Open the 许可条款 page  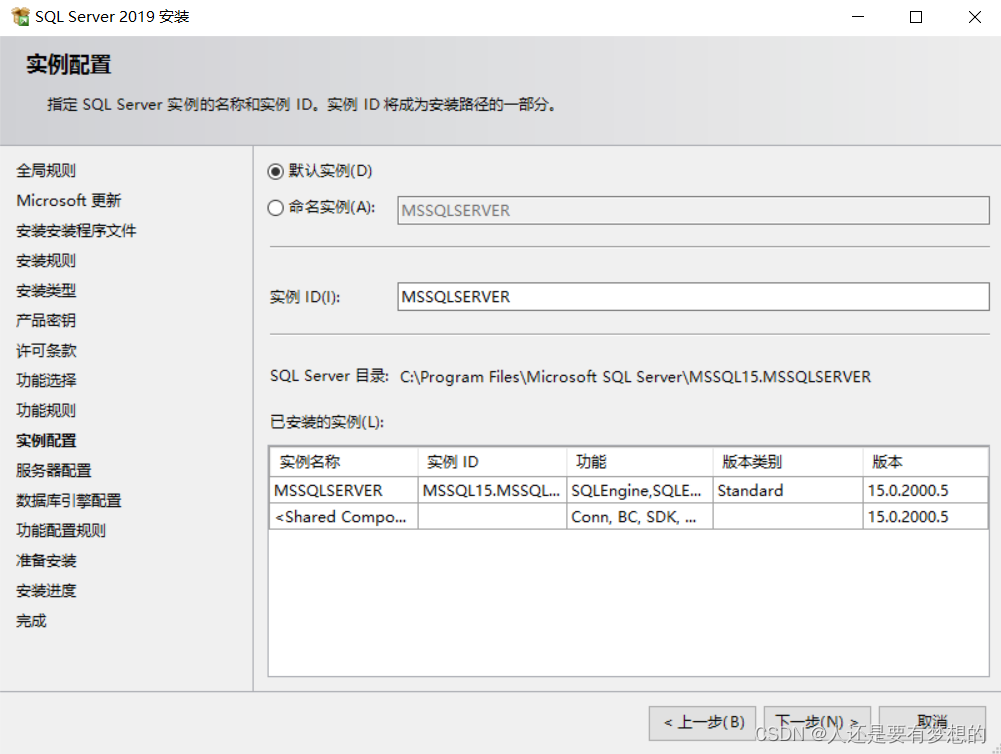(x=46, y=350)
